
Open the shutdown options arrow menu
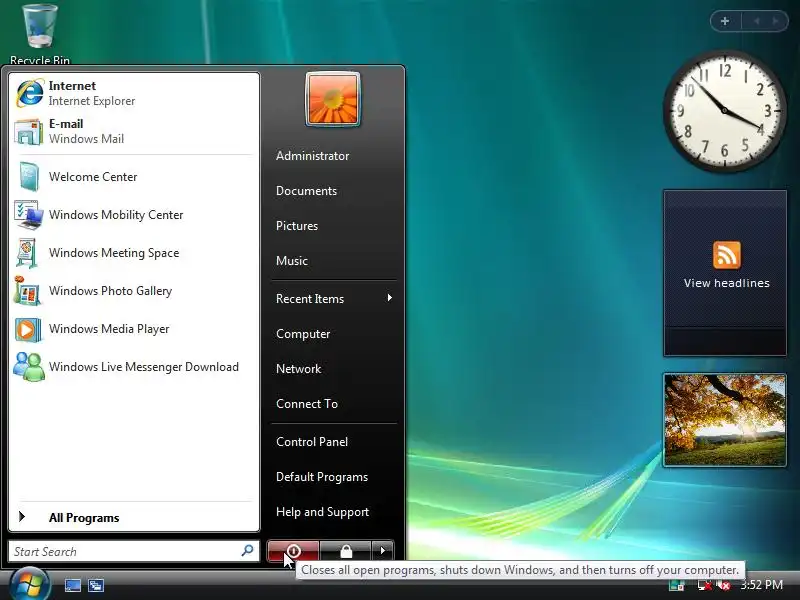point(383,552)
